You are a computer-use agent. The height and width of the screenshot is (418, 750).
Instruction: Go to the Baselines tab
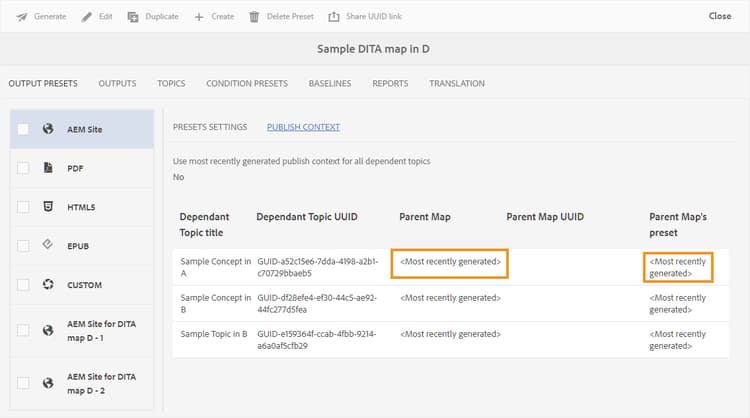click(330, 83)
